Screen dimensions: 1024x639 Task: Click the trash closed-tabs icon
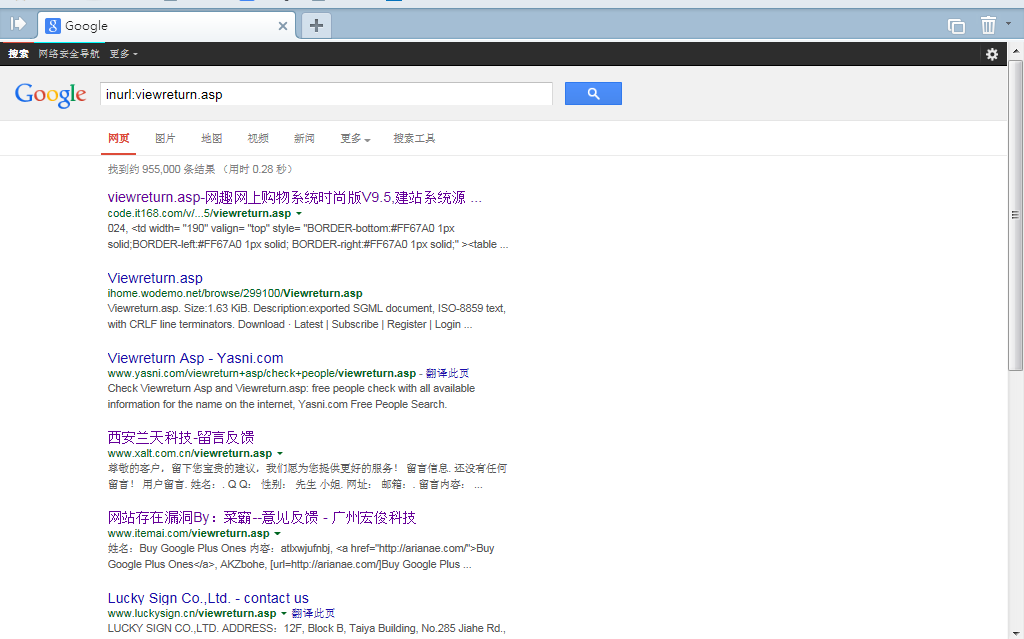coord(988,25)
